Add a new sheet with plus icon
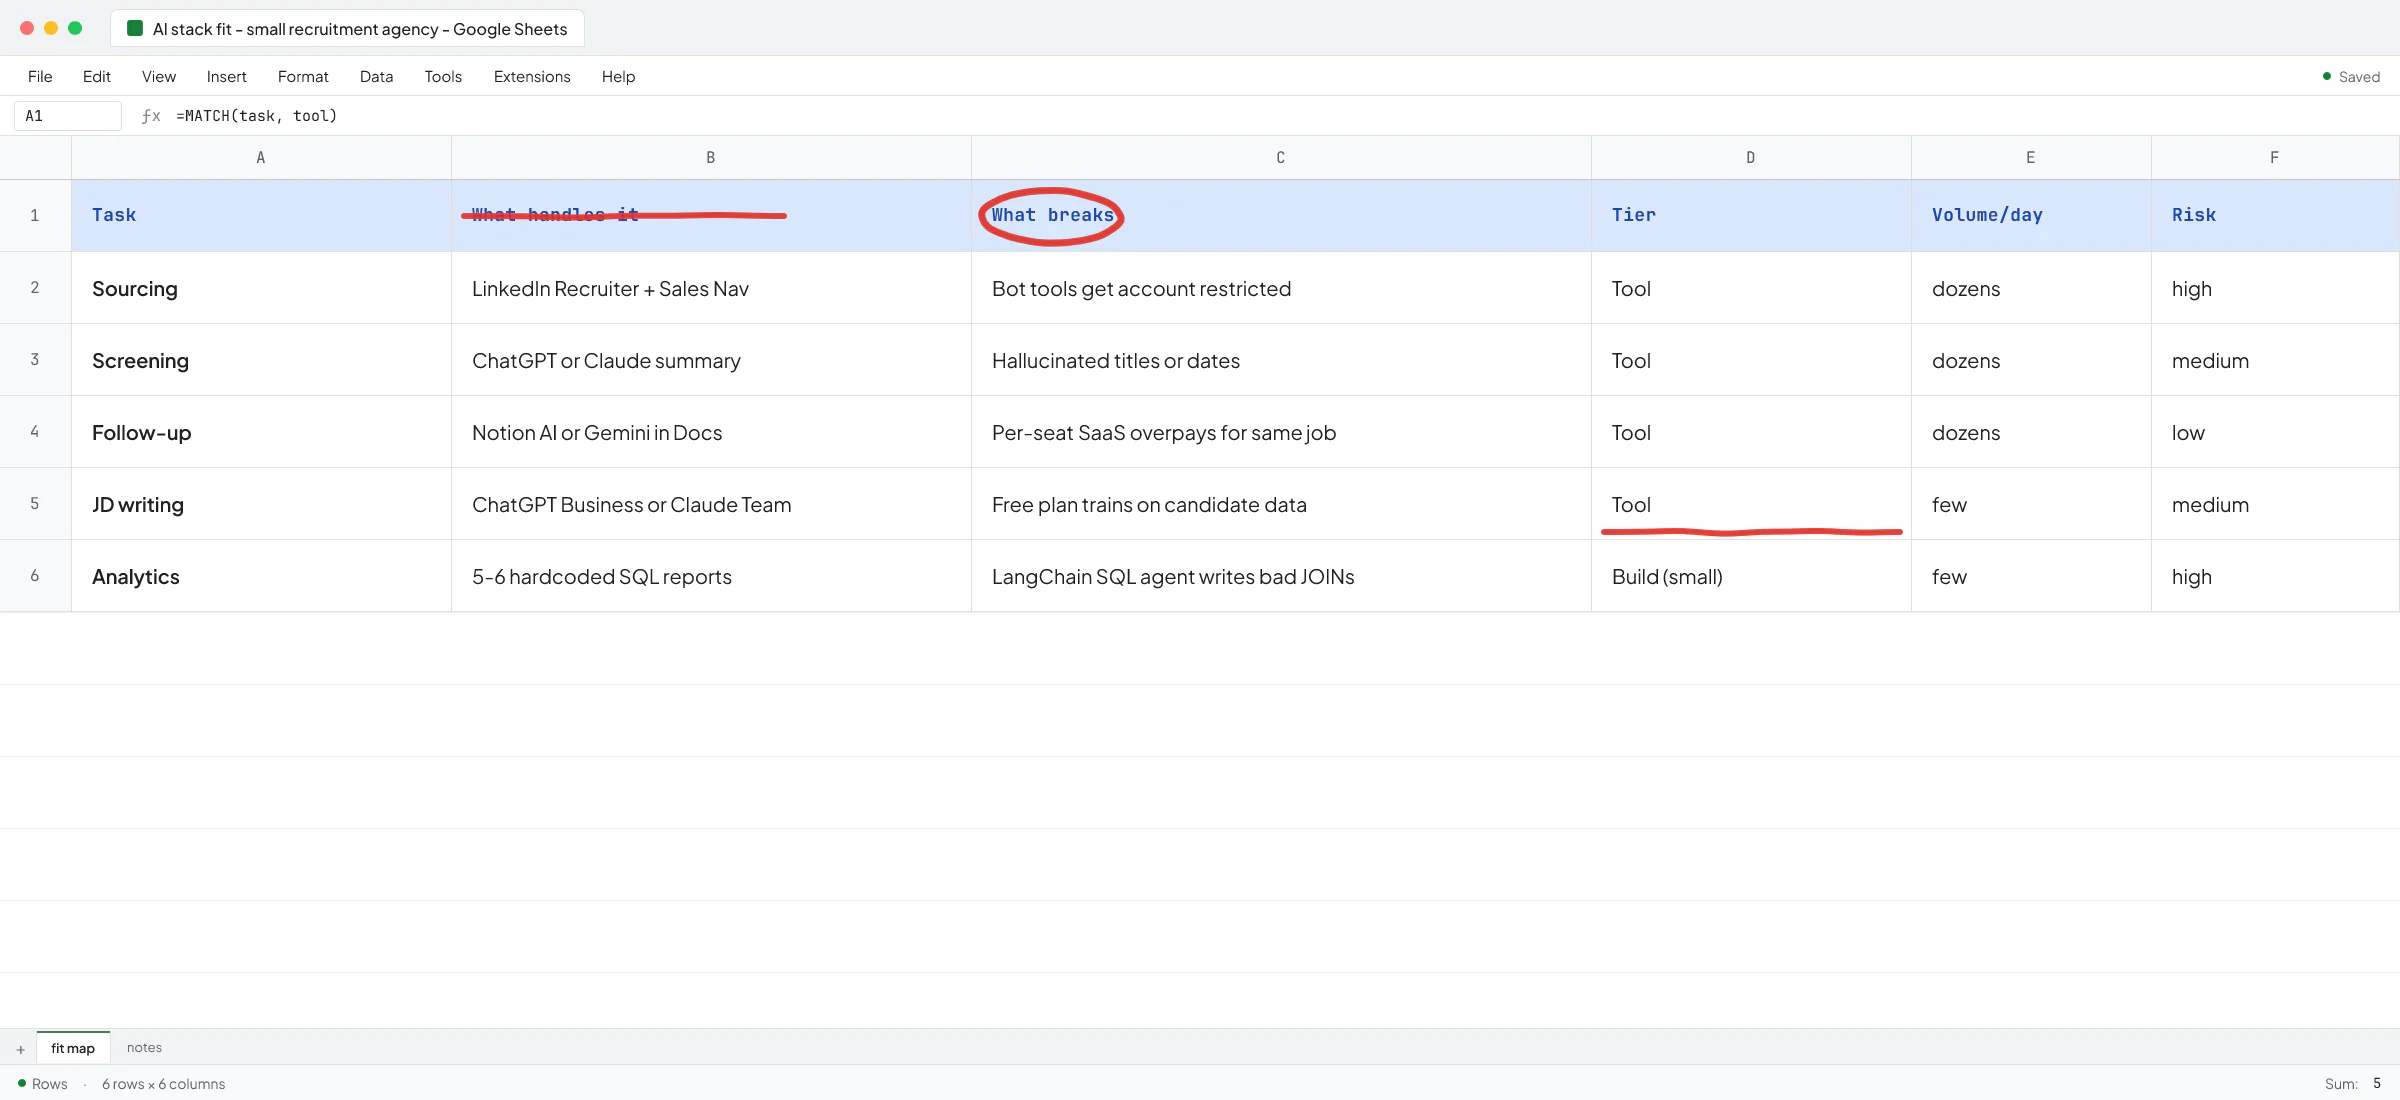 tap(20, 1049)
